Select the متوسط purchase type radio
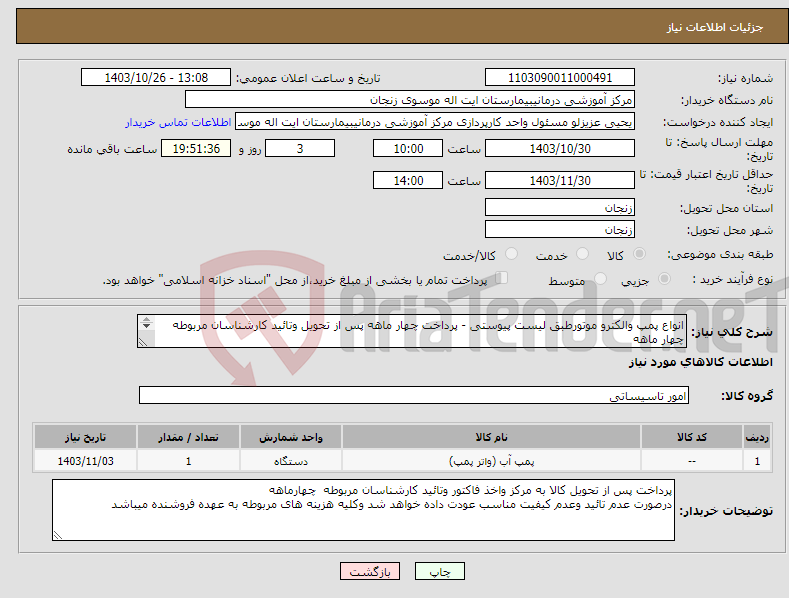This screenshot has height=598, width=789. [600, 278]
